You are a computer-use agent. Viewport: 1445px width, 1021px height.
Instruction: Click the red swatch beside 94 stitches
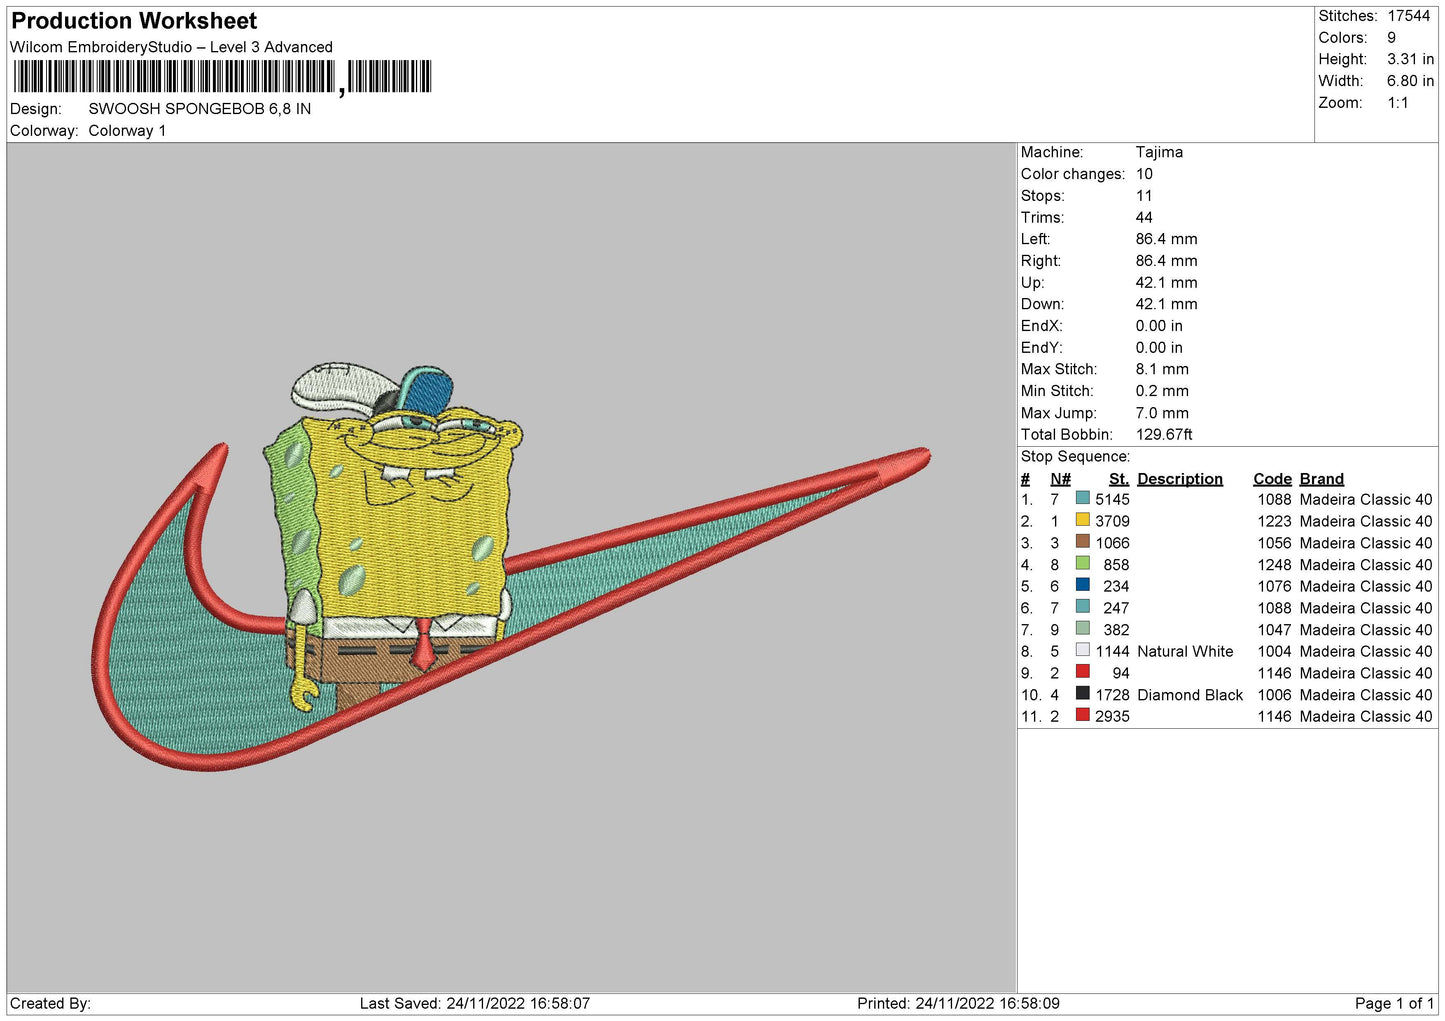coord(1082,672)
